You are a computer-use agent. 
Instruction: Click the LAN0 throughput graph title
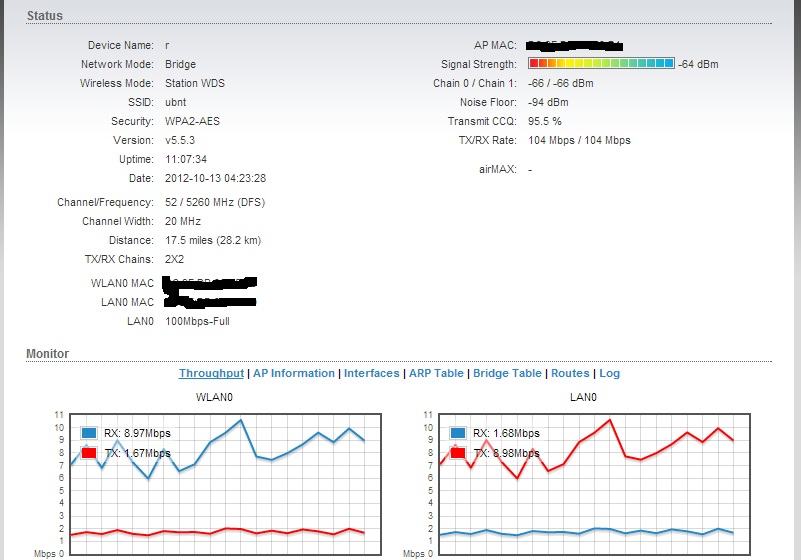click(x=583, y=397)
